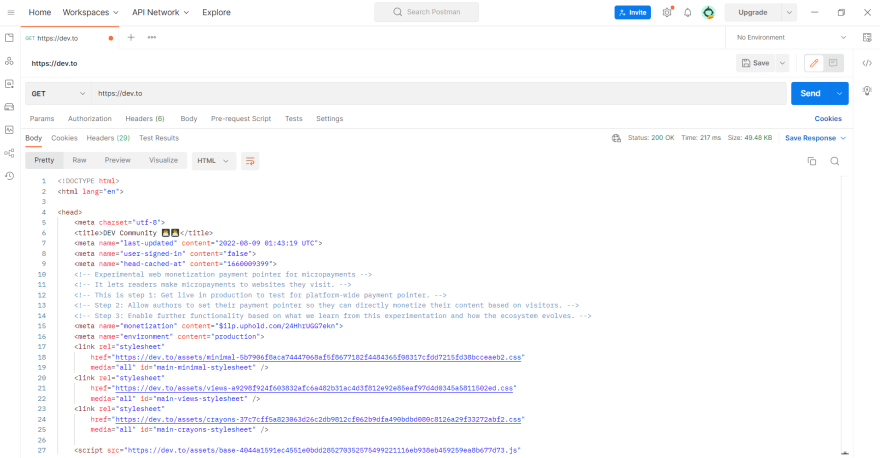The height and width of the screenshot is (458, 880).
Task: Open the Save Response dropdown
Action: [x=815, y=138]
